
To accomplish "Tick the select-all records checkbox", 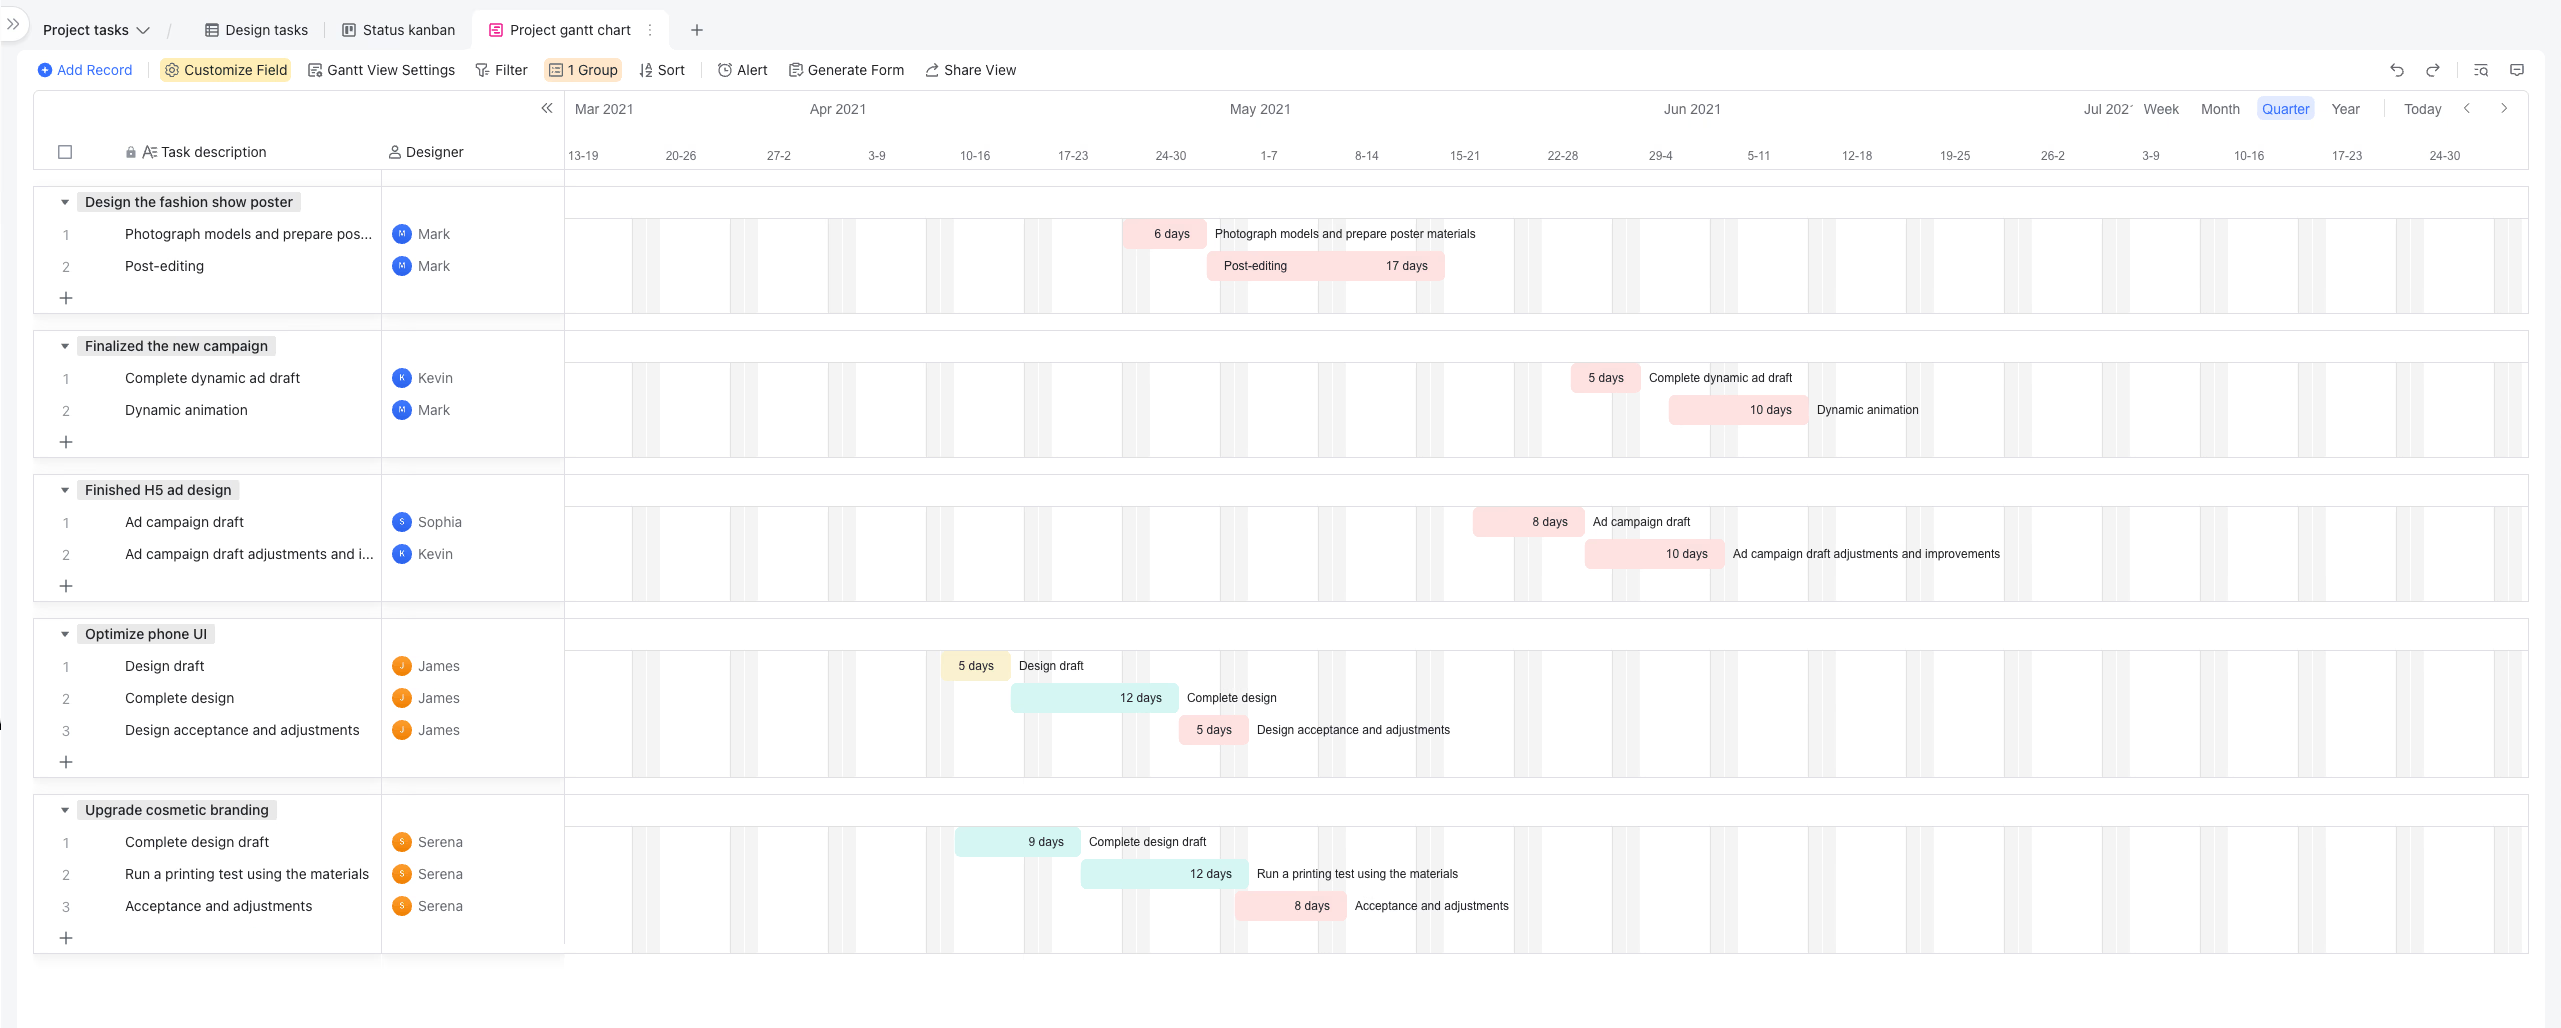I will (65, 152).
